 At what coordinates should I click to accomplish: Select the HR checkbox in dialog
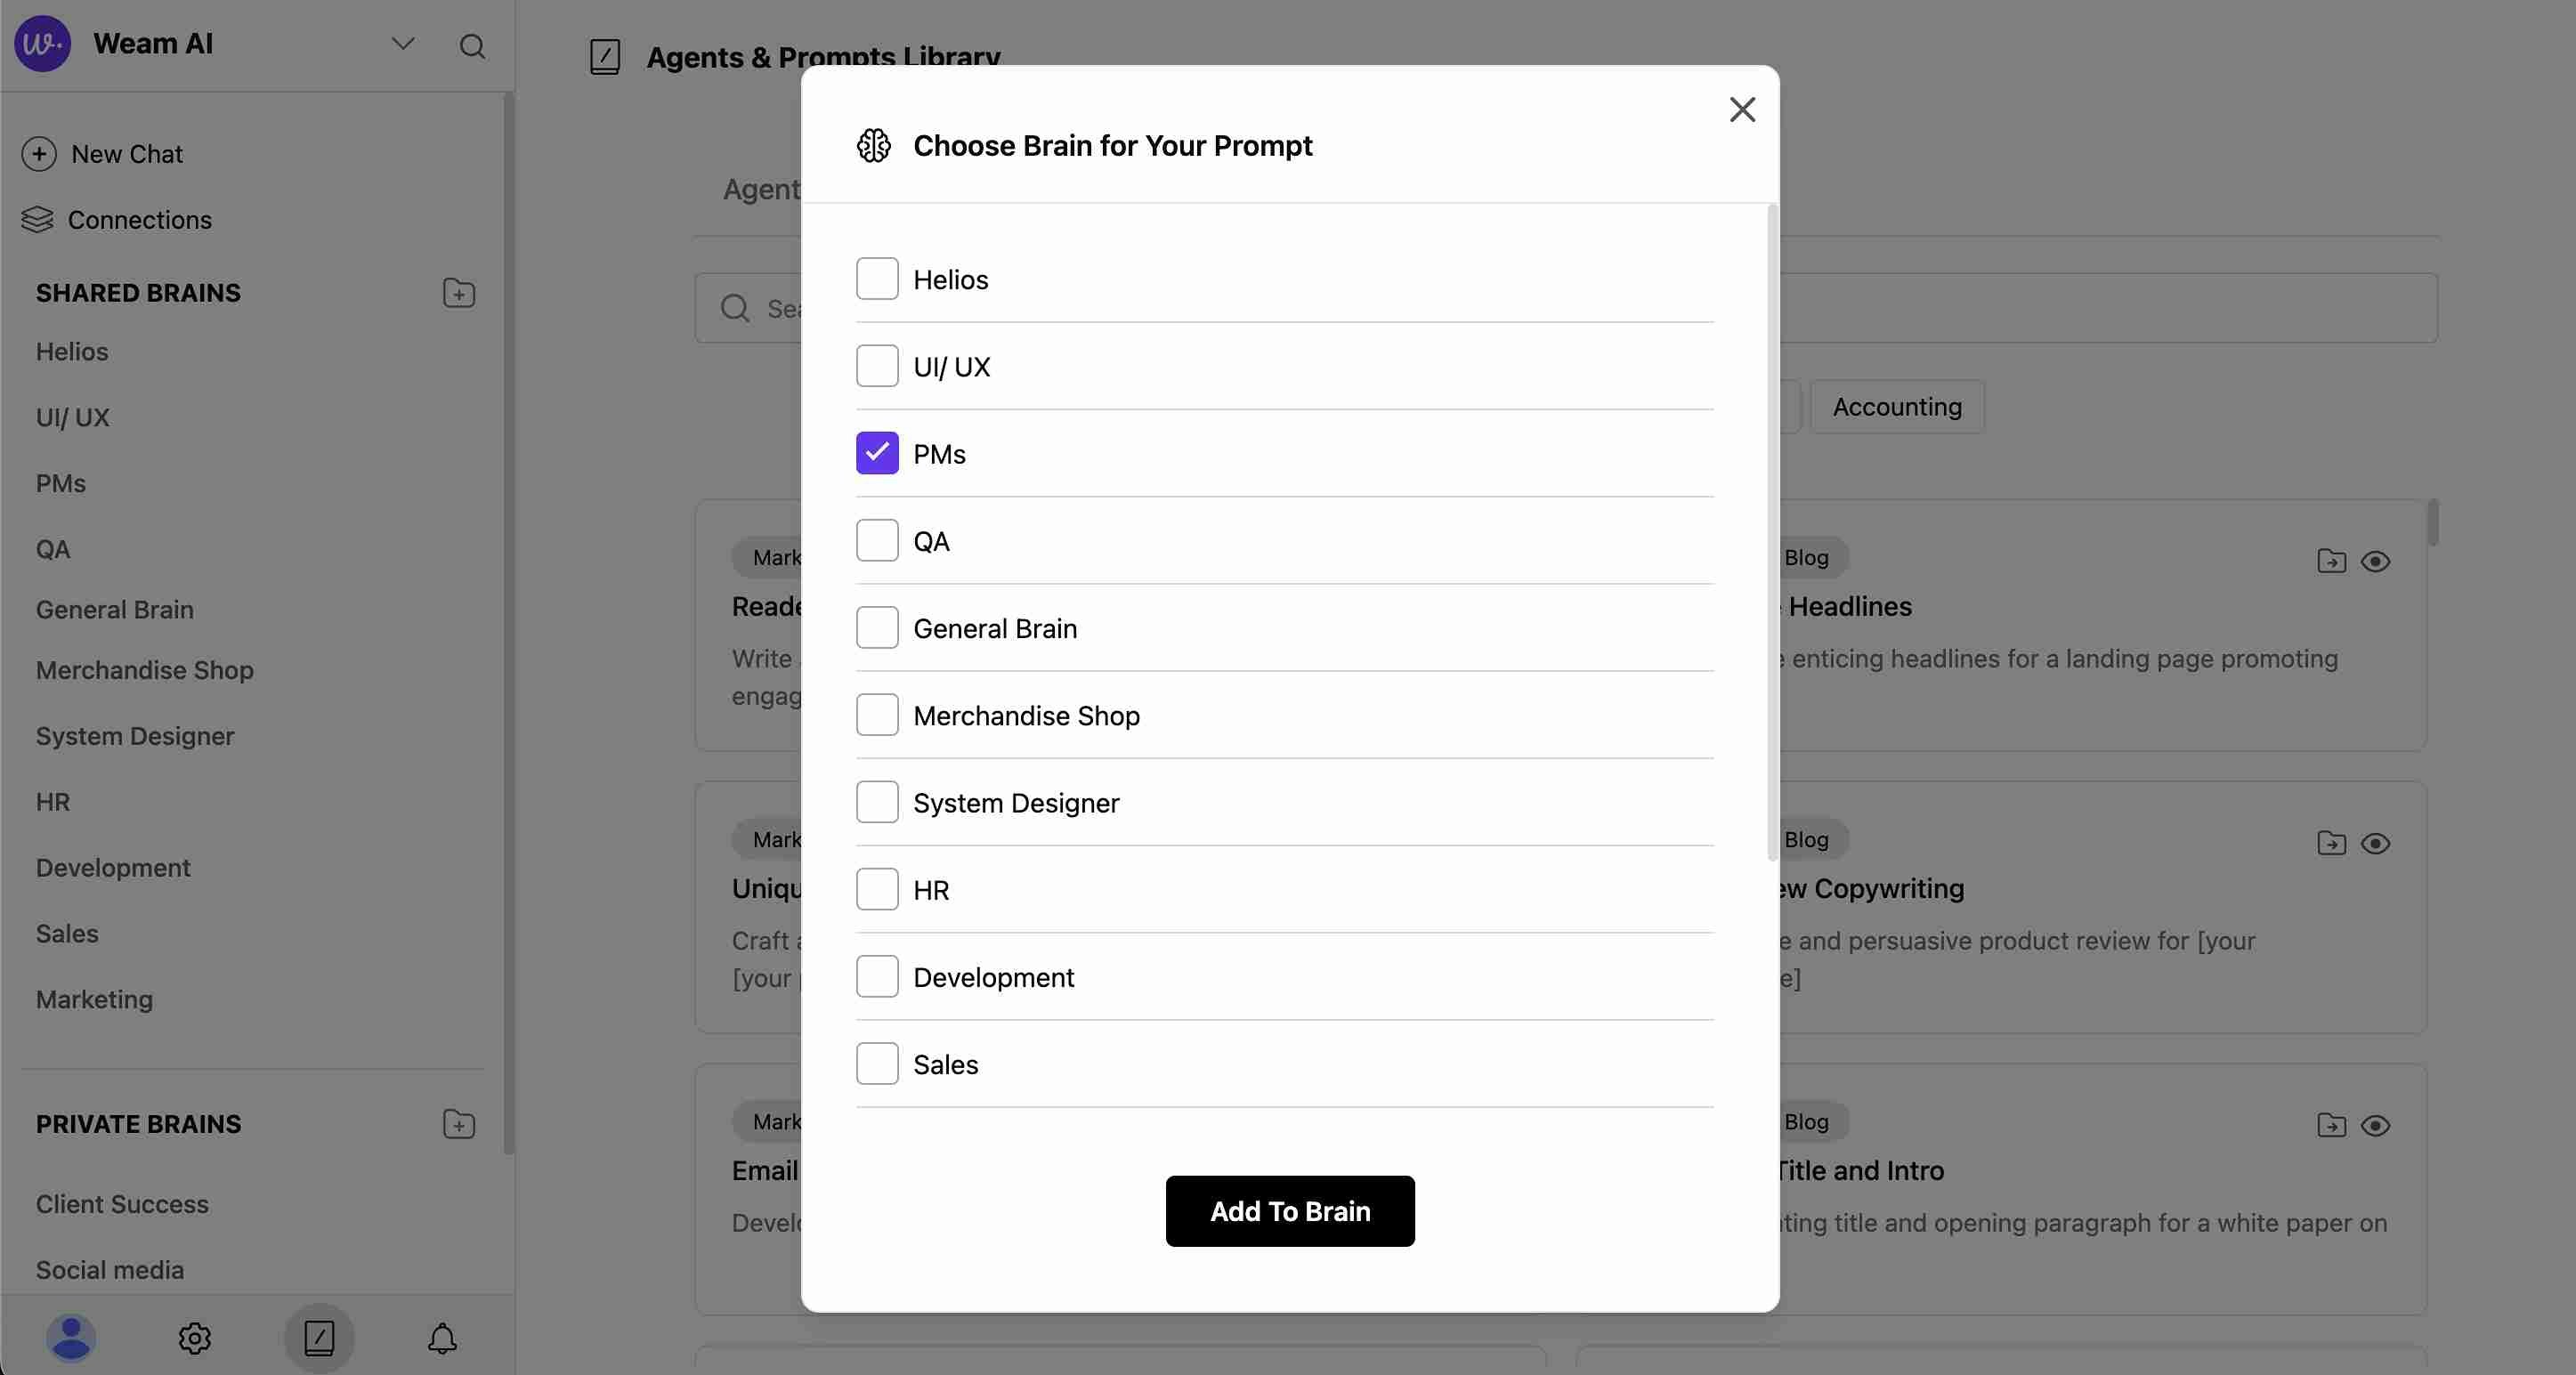(x=877, y=889)
